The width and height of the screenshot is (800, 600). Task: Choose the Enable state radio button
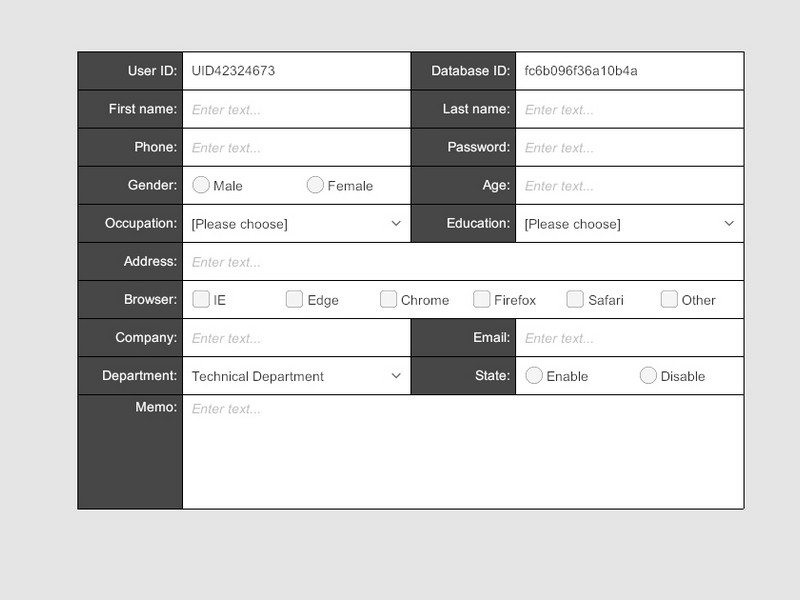tap(534, 376)
